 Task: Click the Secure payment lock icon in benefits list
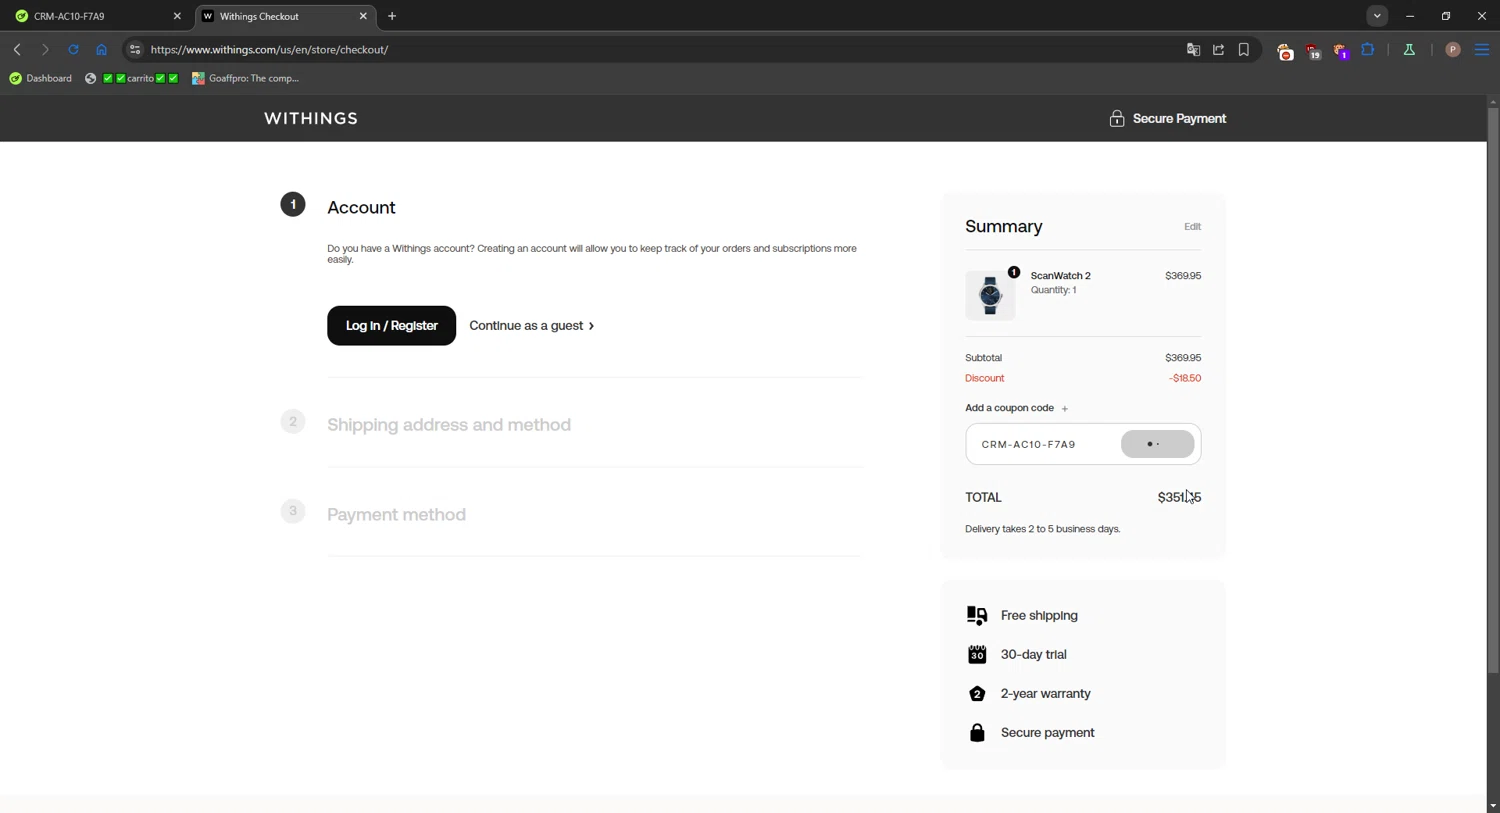tap(977, 733)
